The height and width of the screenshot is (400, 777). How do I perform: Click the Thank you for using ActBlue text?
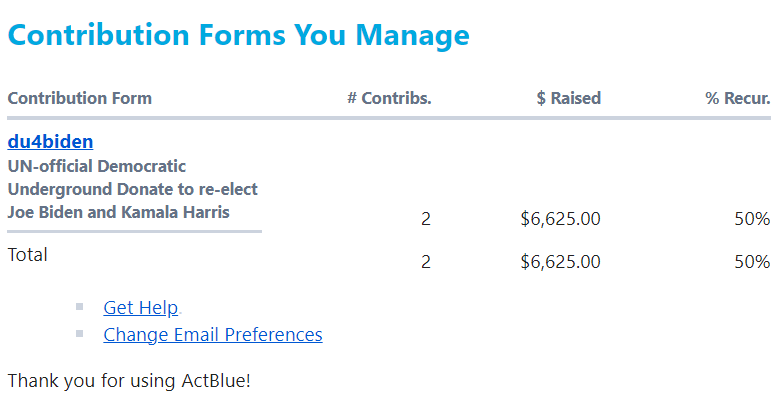point(129,381)
